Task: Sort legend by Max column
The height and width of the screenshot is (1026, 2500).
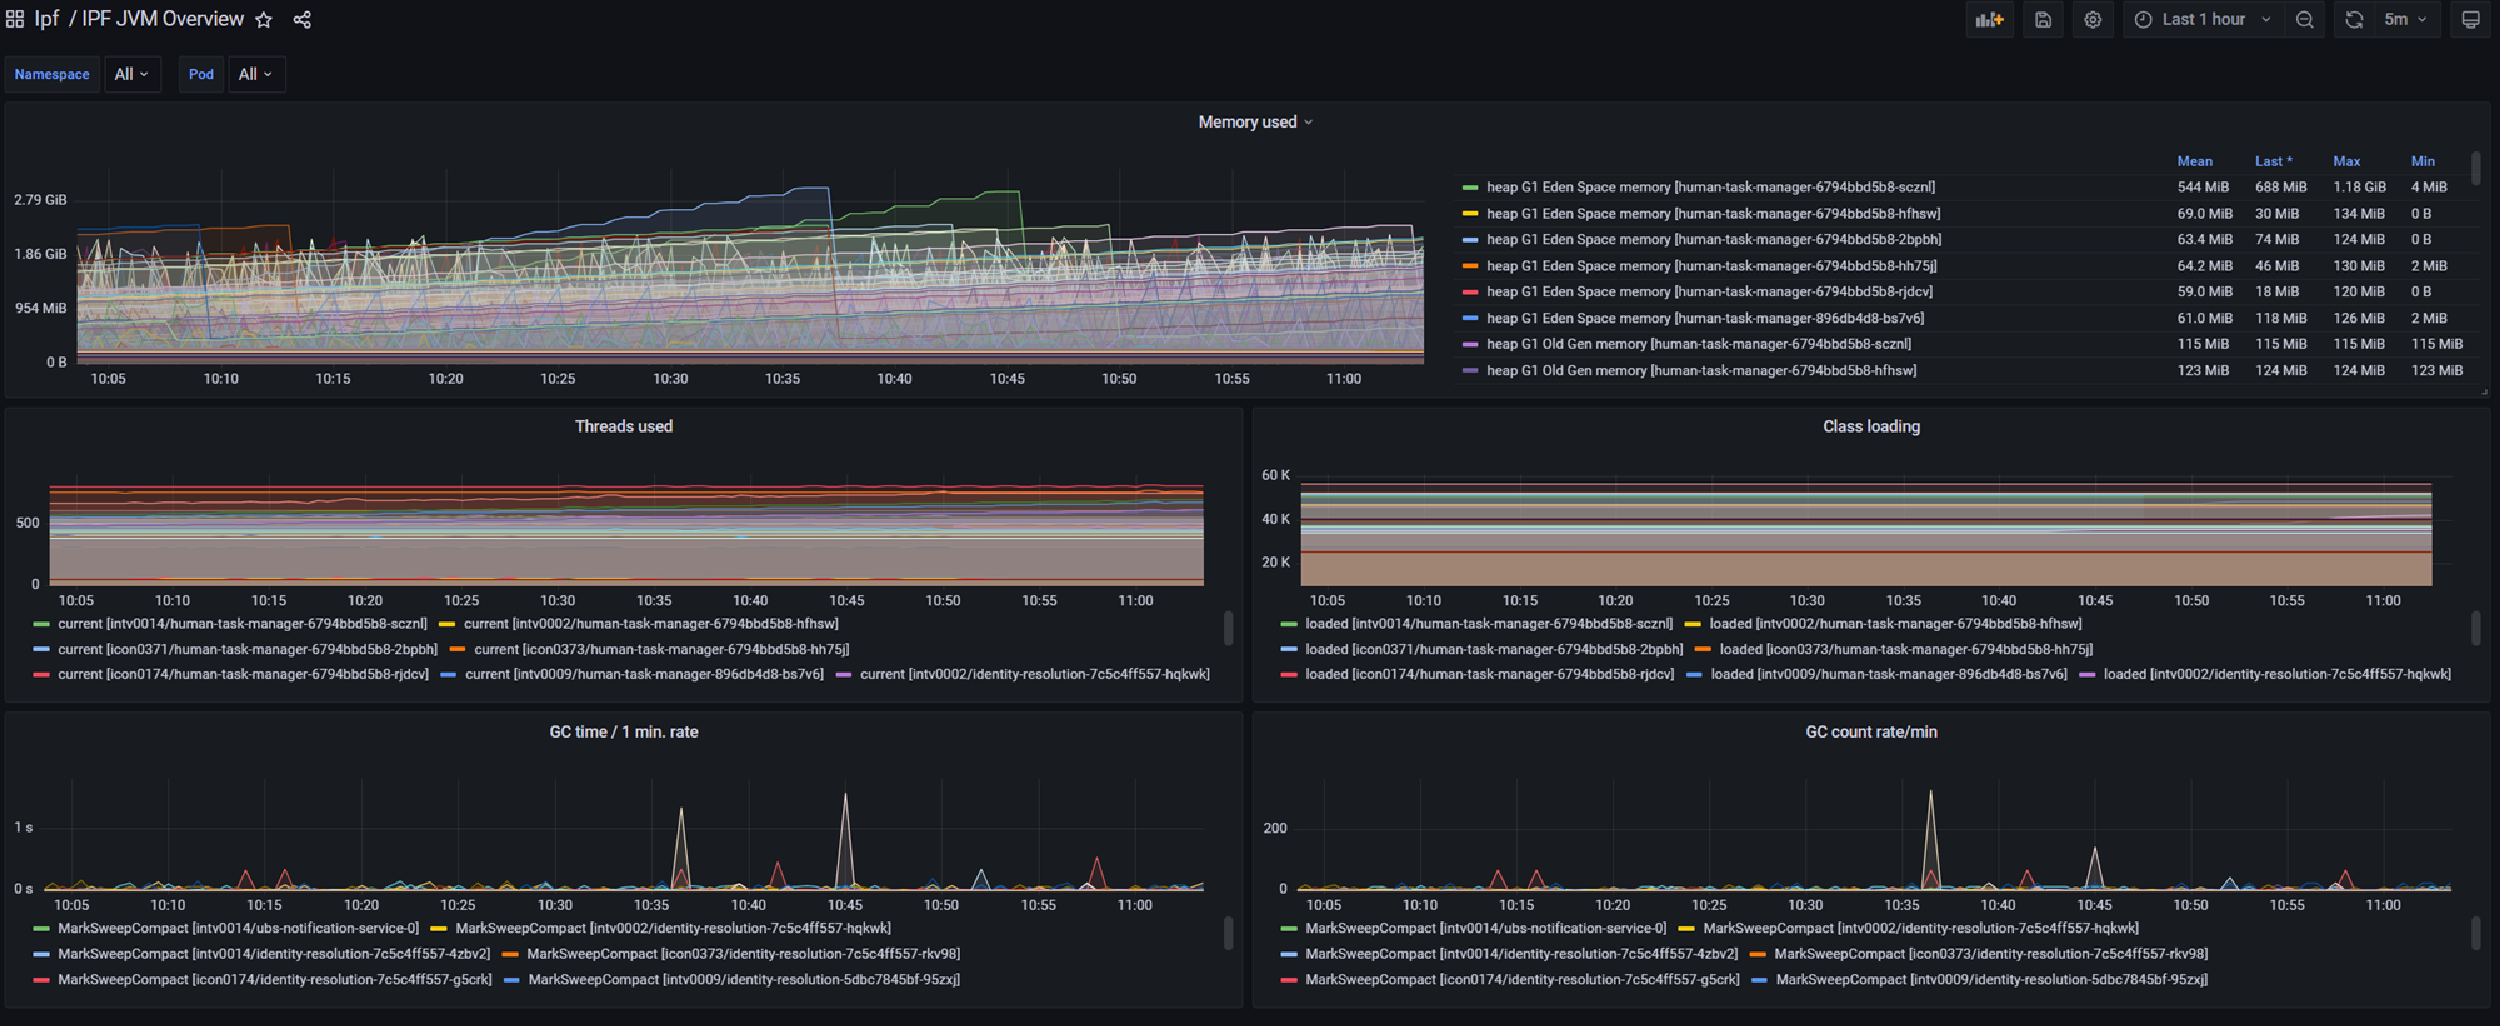Action: tap(2346, 161)
